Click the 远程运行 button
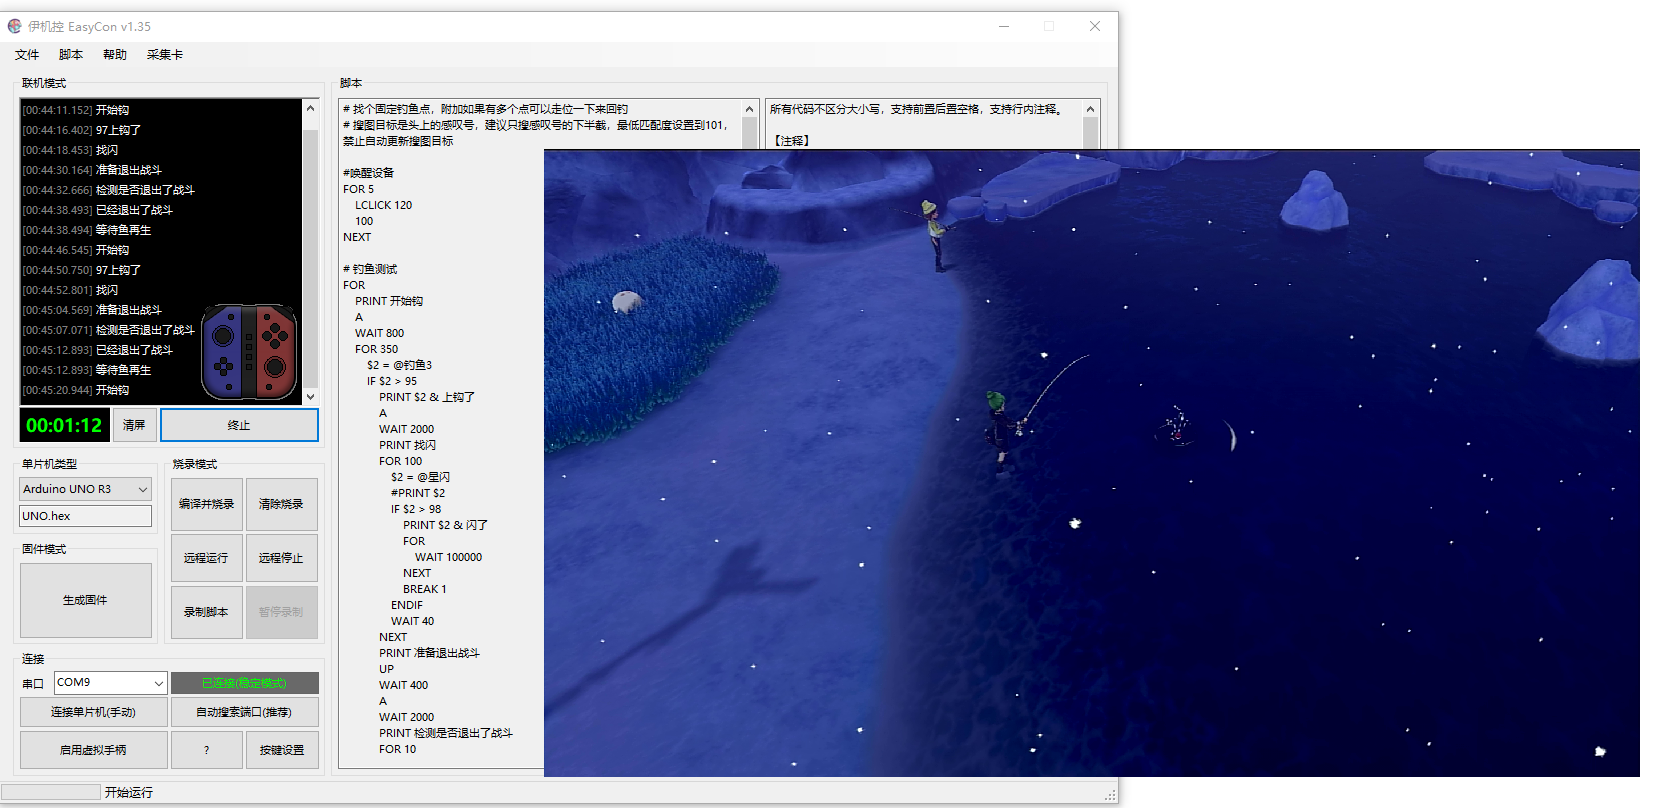The height and width of the screenshot is (808, 1656). [x=206, y=558]
